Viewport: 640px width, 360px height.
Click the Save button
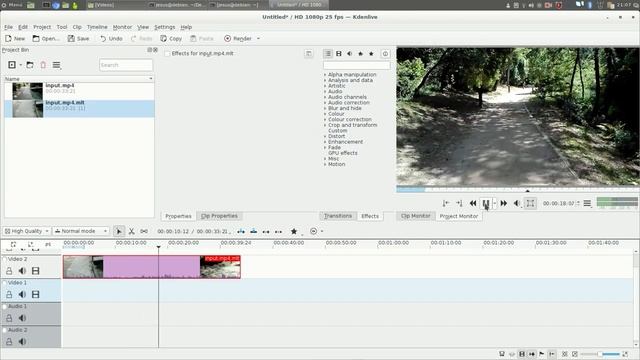(x=78, y=39)
